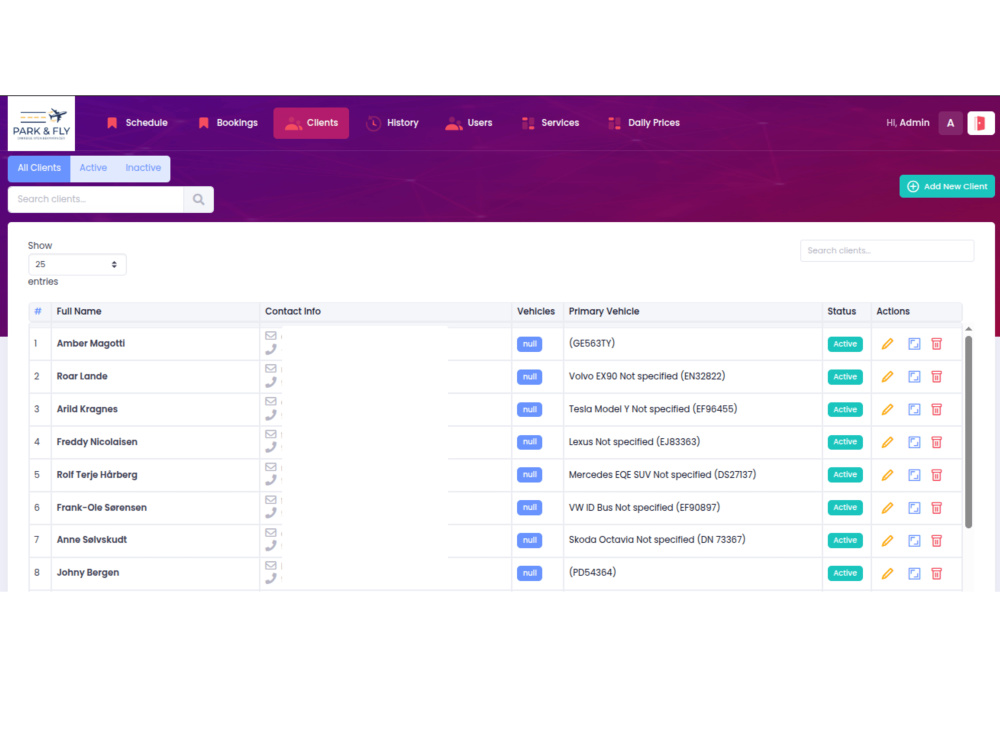
Task: Delete Arild Kragnes with the trash icon
Action: (937, 410)
